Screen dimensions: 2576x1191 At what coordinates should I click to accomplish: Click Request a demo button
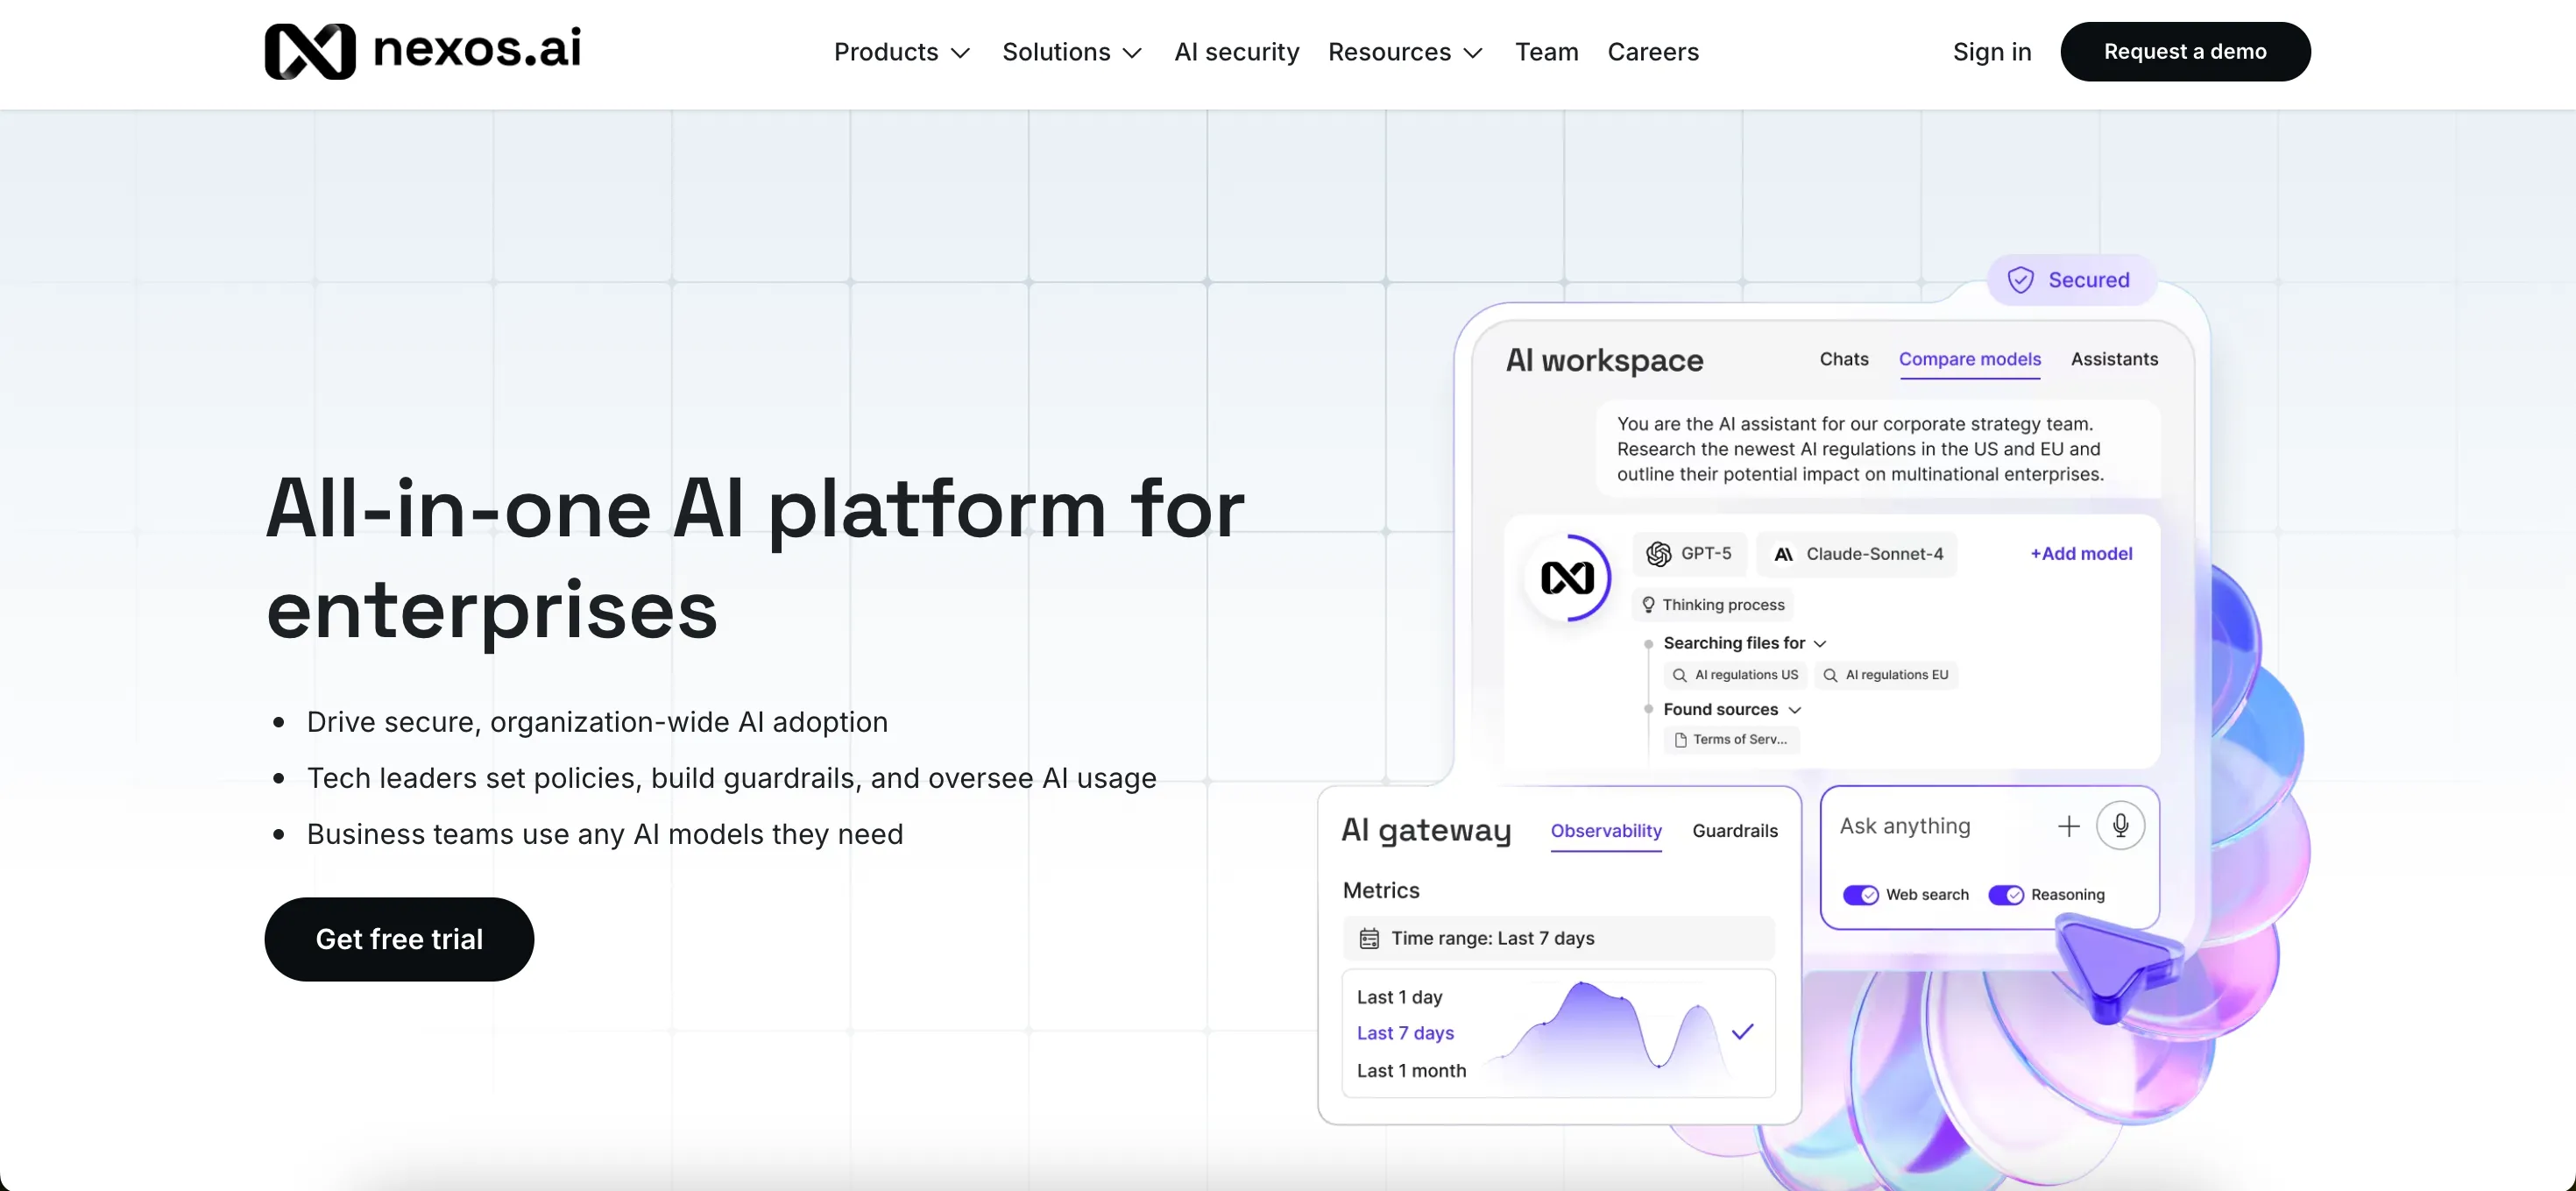[2184, 52]
